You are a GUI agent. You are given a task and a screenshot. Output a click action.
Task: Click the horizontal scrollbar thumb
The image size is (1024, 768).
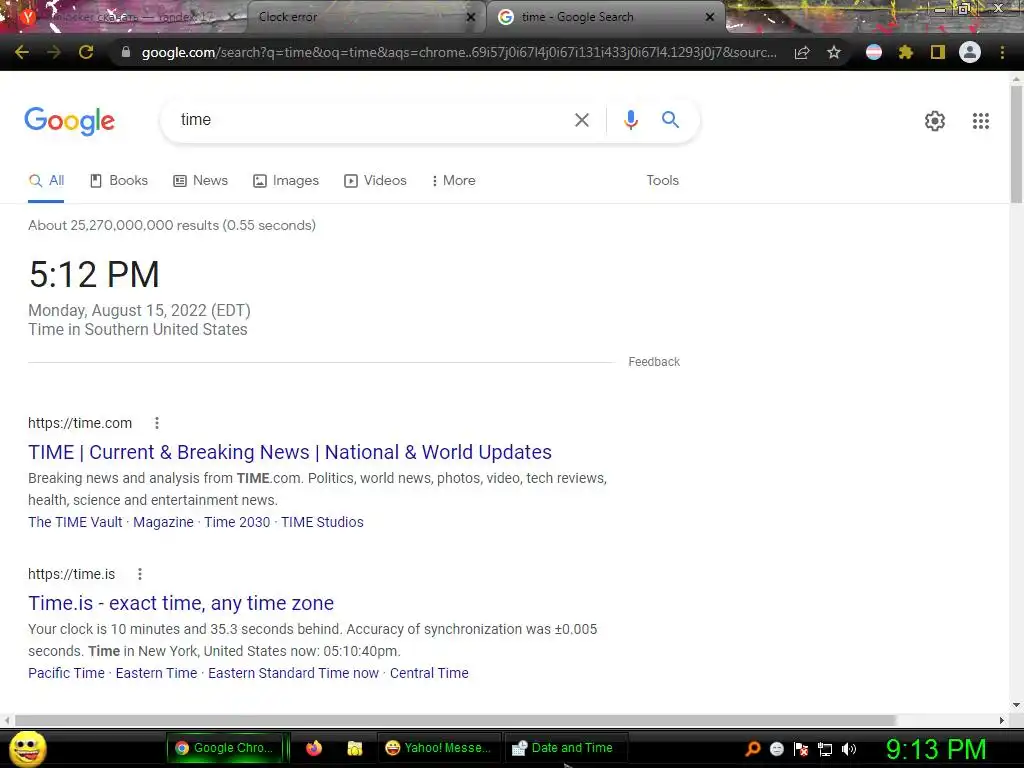(x=455, y=720)
